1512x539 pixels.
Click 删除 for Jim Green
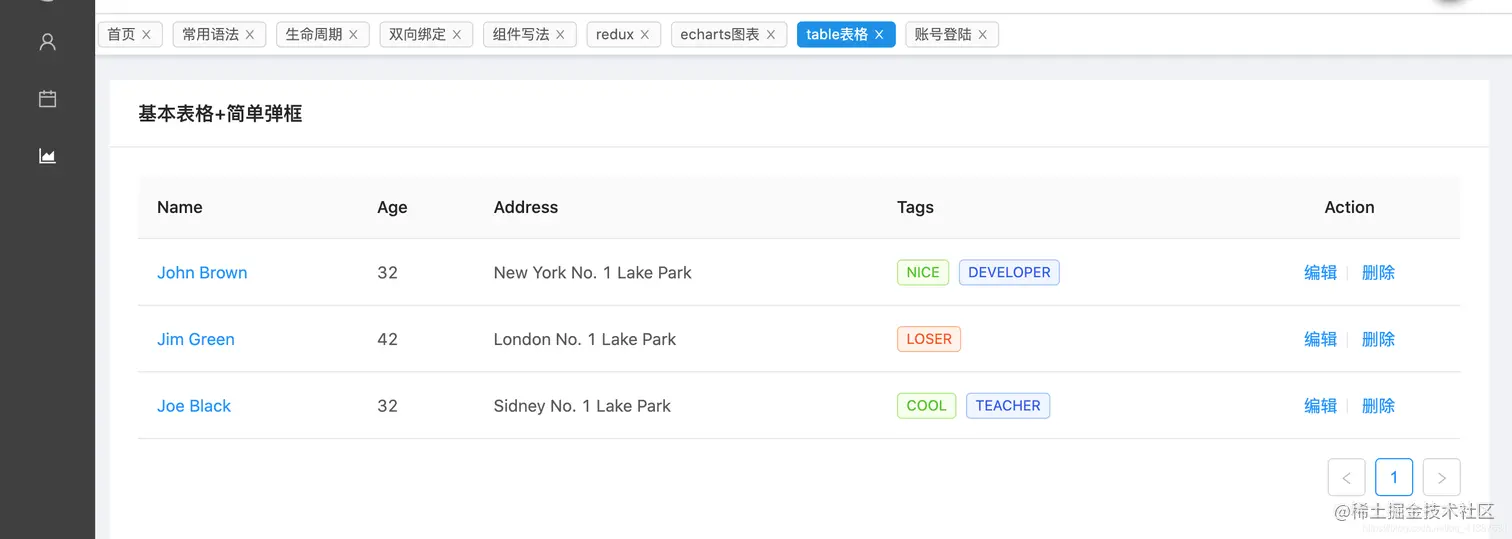coord(1378,339)
